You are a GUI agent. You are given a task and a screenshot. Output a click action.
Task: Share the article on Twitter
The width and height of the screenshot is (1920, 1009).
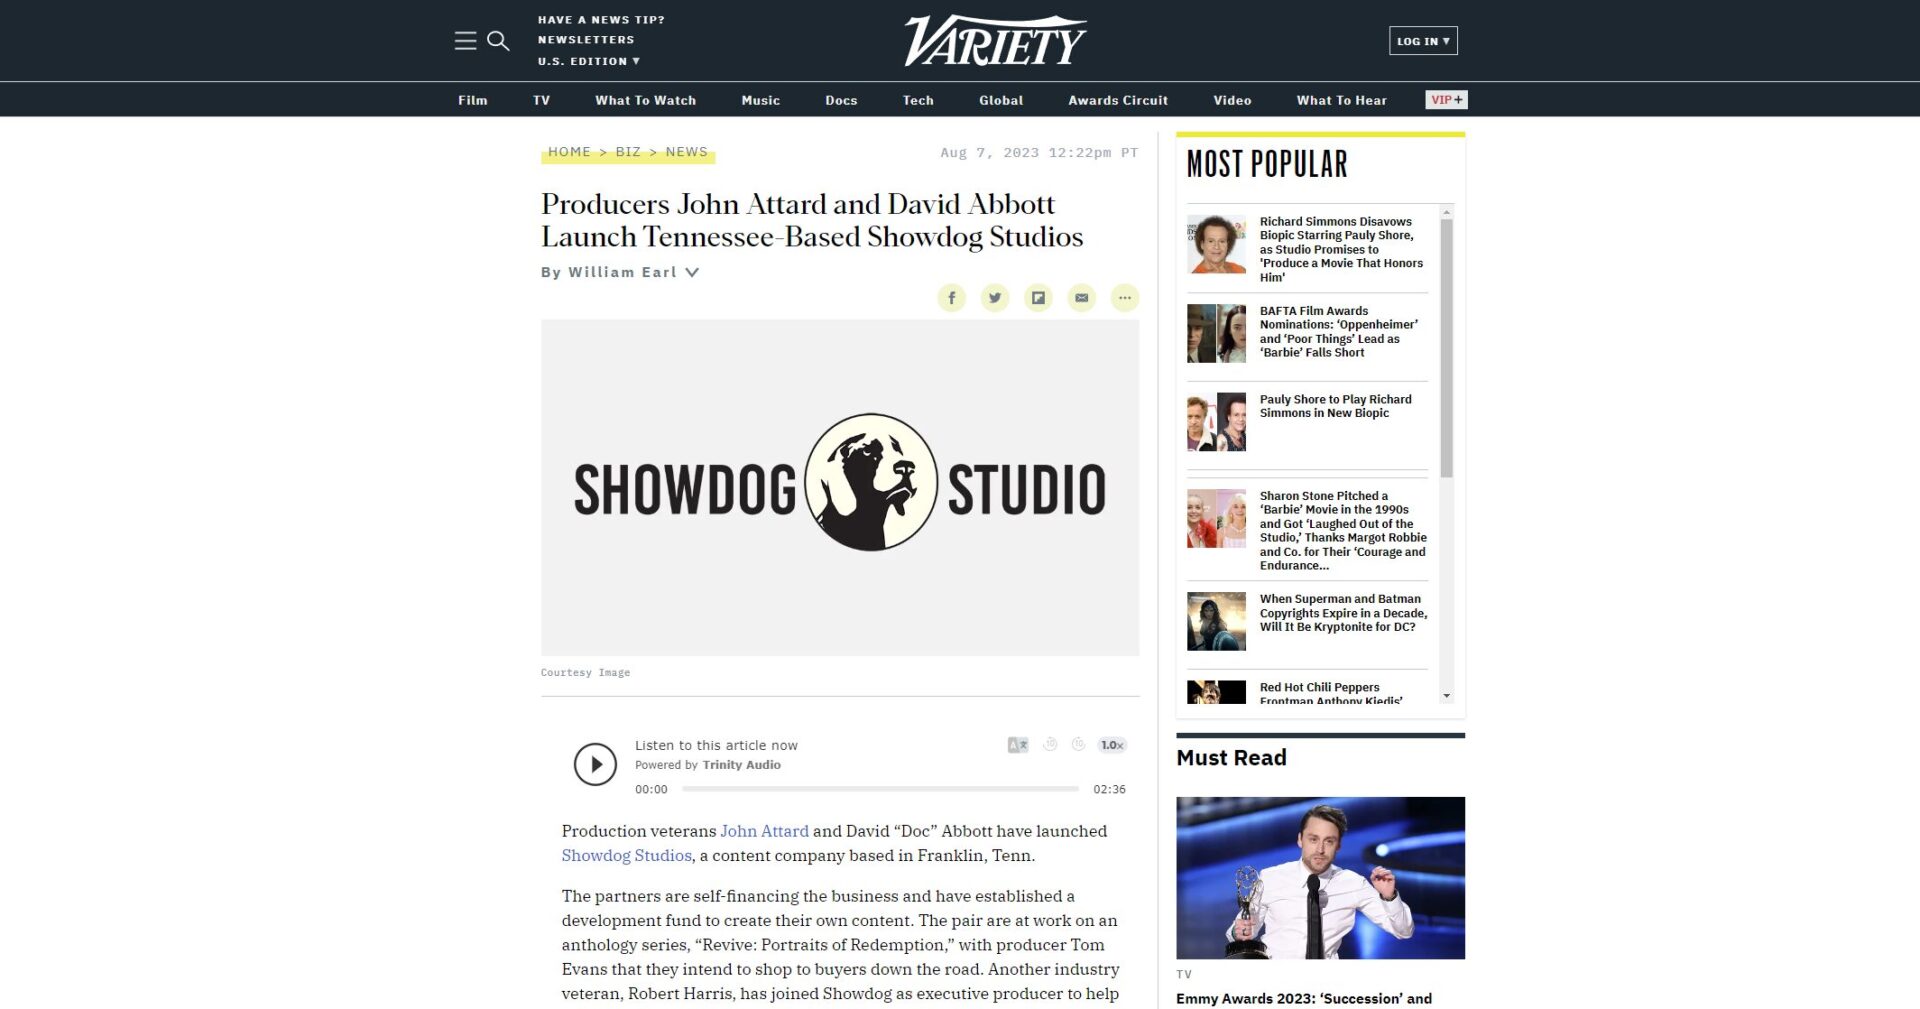[x=994, y=297]
